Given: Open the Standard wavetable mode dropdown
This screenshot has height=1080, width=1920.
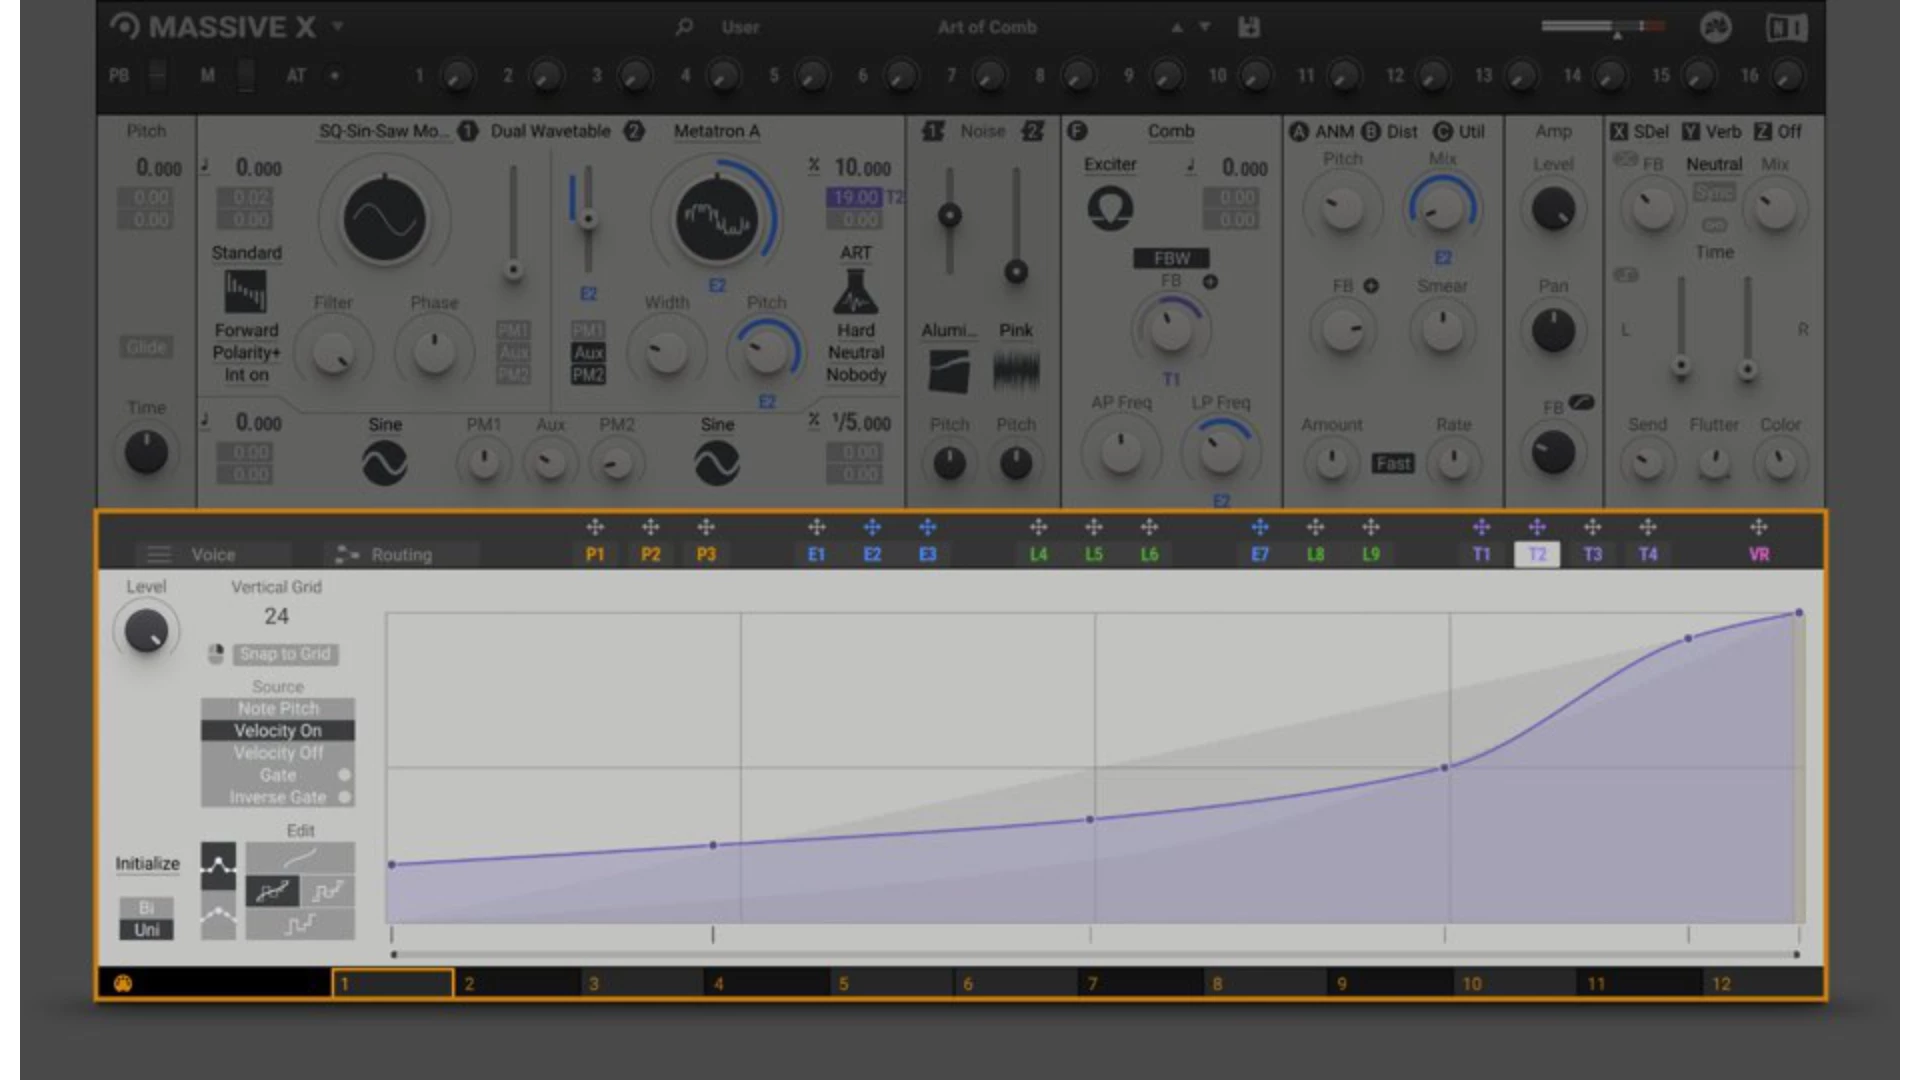Looking at the screenshot, I should coord(246,253).
